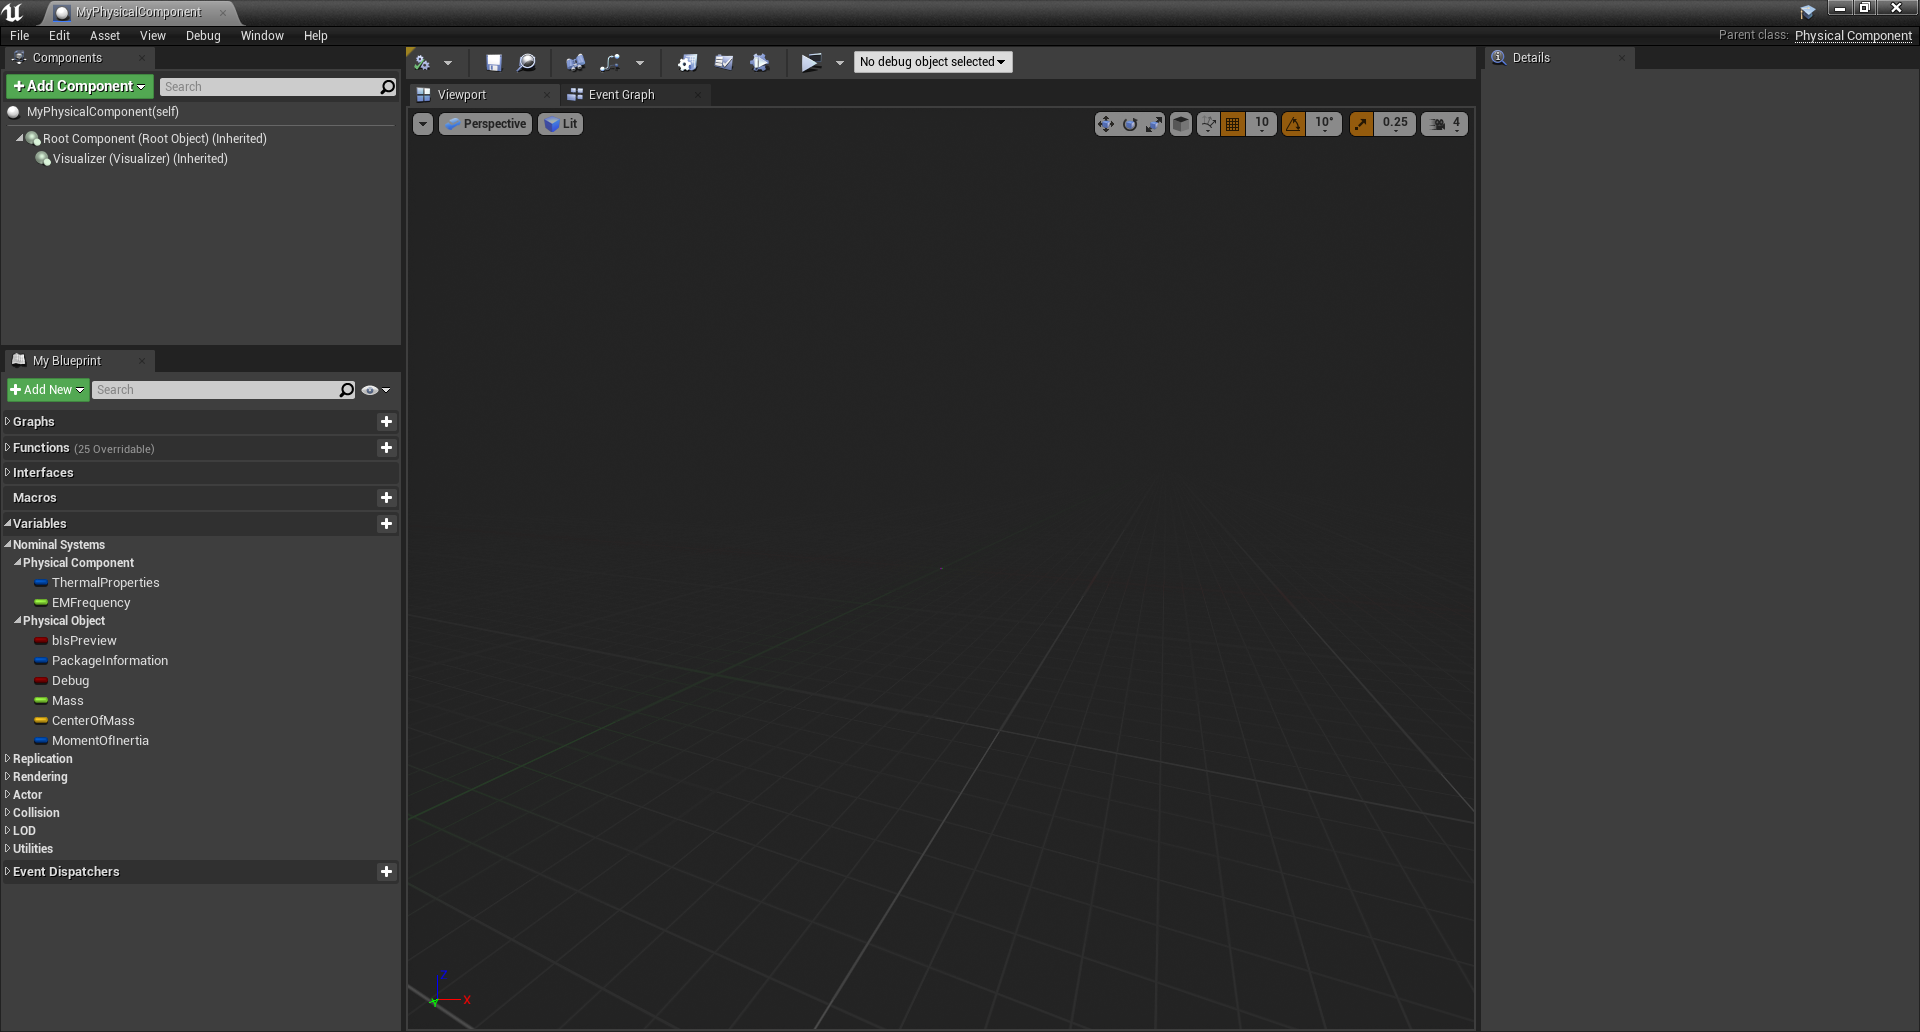Open the Class Settings icon
This screenshot has width=1920, height=1032.
(x=687, y=62)
